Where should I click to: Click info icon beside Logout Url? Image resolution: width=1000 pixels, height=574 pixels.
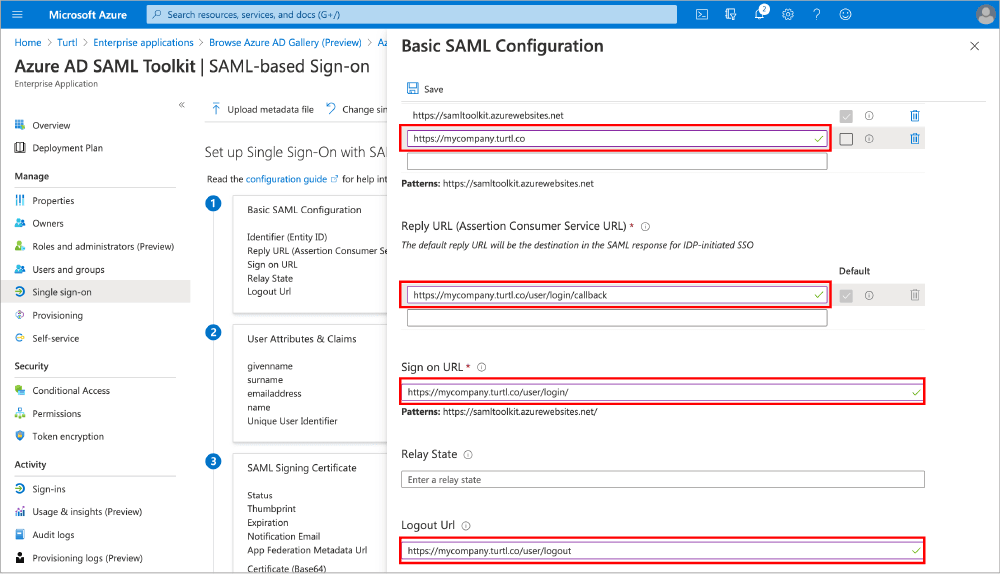(x=466, y=526)
